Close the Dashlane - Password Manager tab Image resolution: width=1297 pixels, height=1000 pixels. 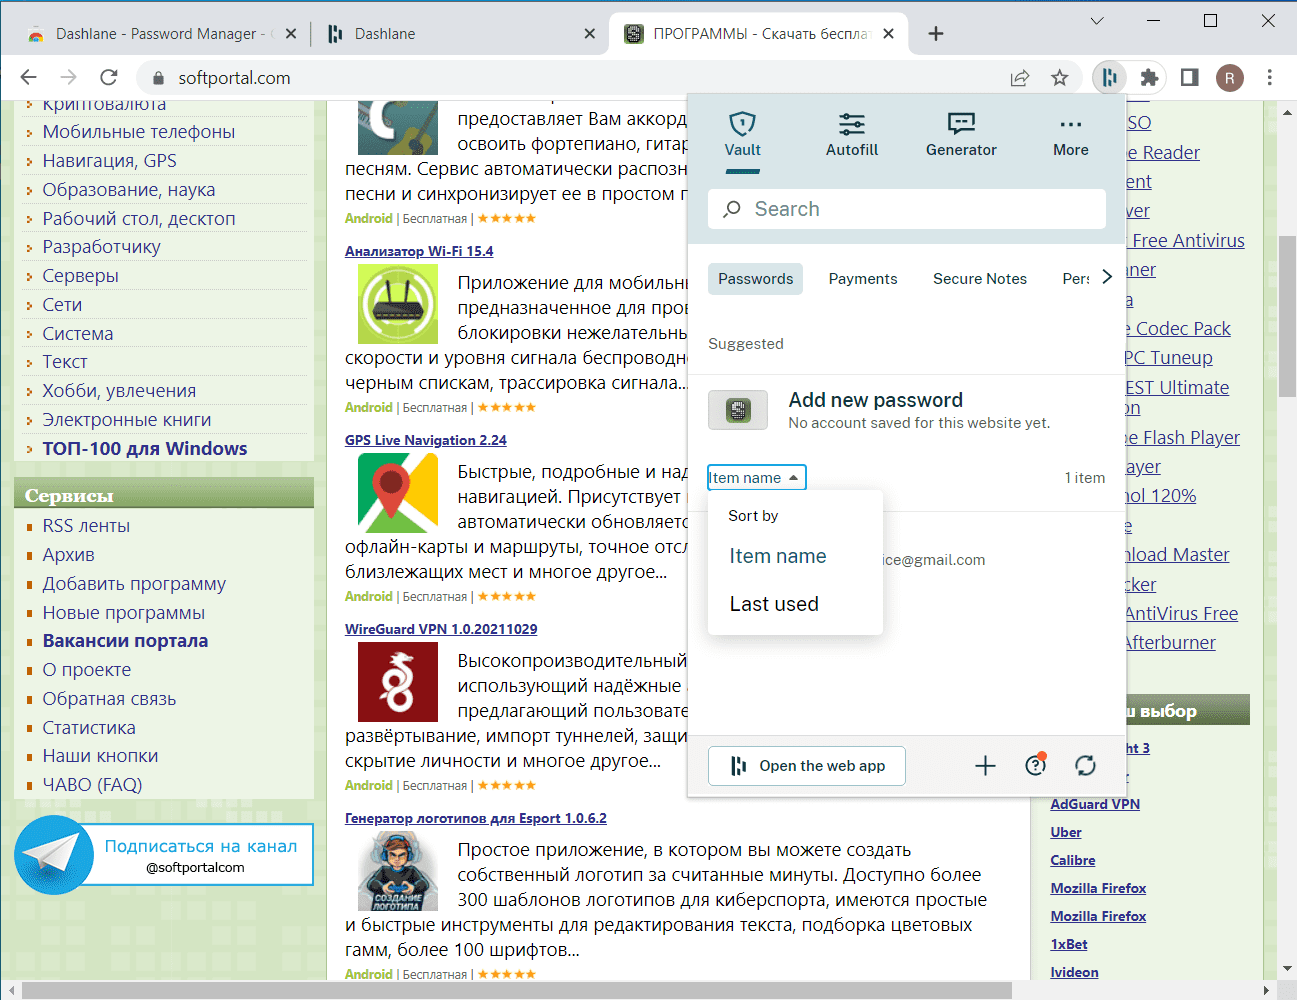291,34
